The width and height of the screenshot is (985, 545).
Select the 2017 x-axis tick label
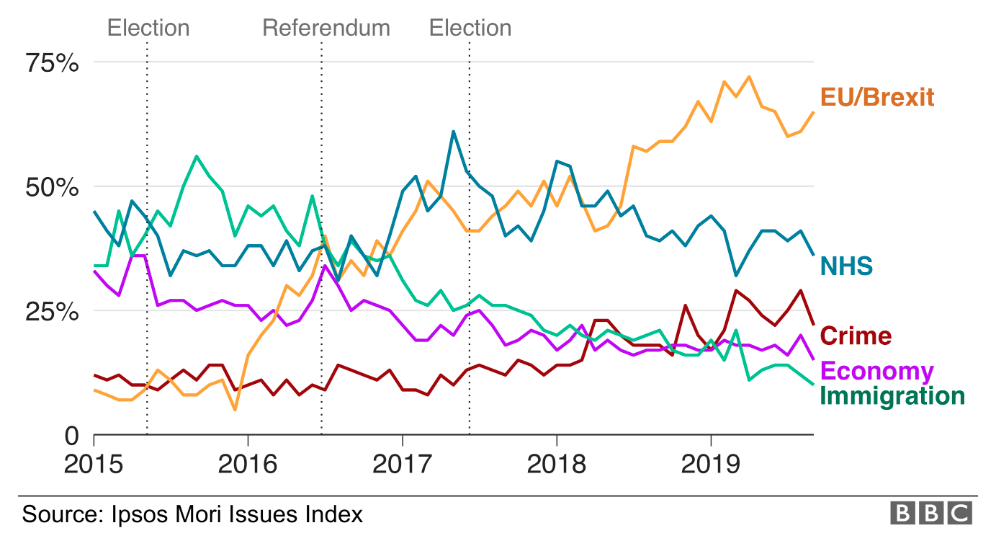[402, 464]
